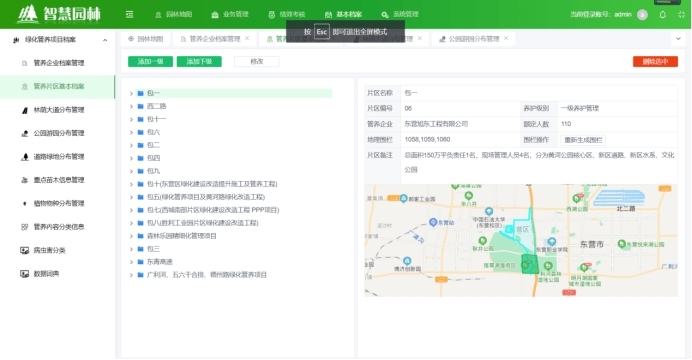Screen dimensions: 692x360
Task: Click the 公园游园分布管理 sidebar icon
Action: (x=25, y=133)
